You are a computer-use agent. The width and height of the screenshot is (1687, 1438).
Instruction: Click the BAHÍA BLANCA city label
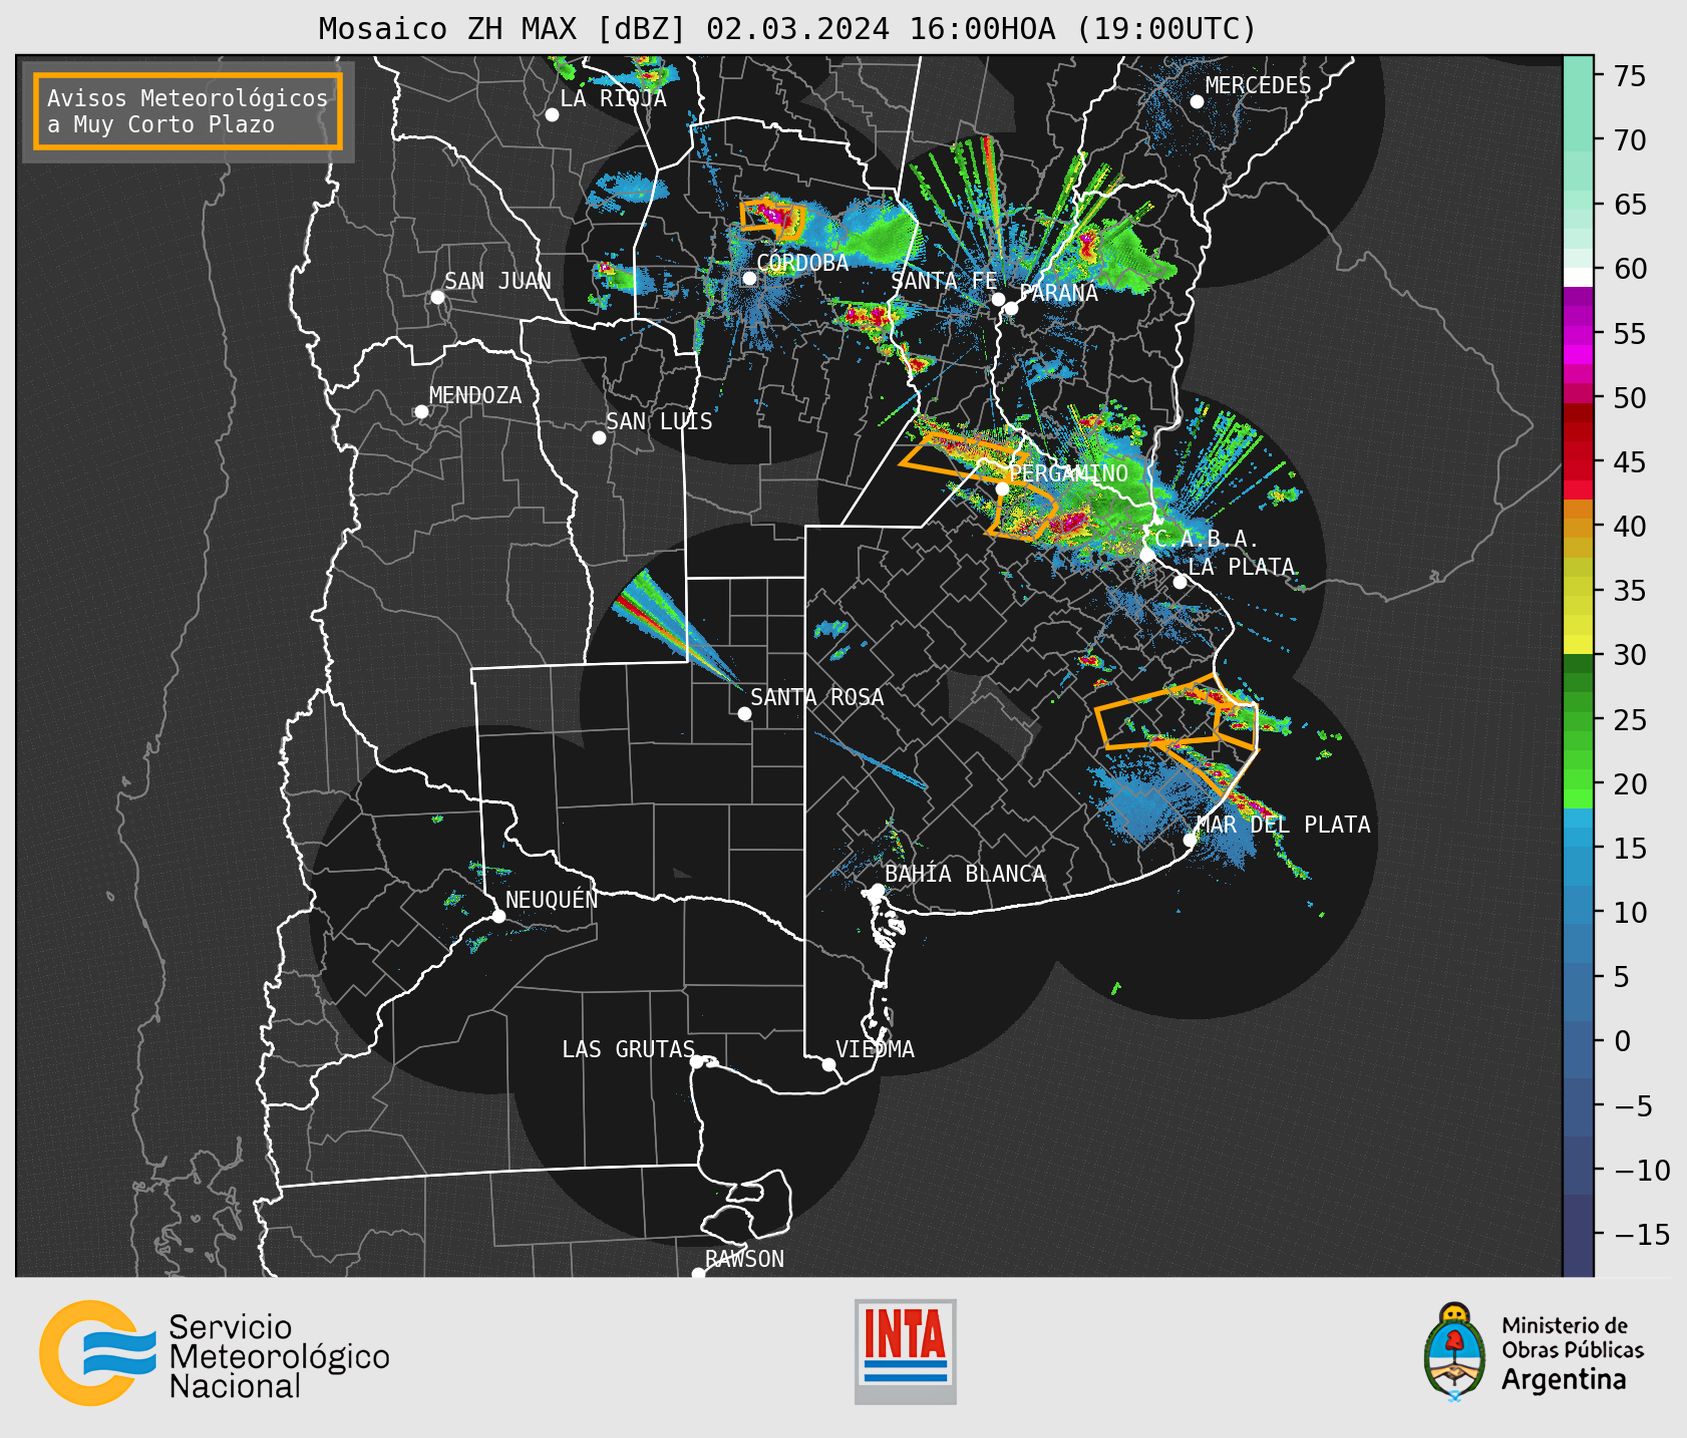click(x=965, y=874)
